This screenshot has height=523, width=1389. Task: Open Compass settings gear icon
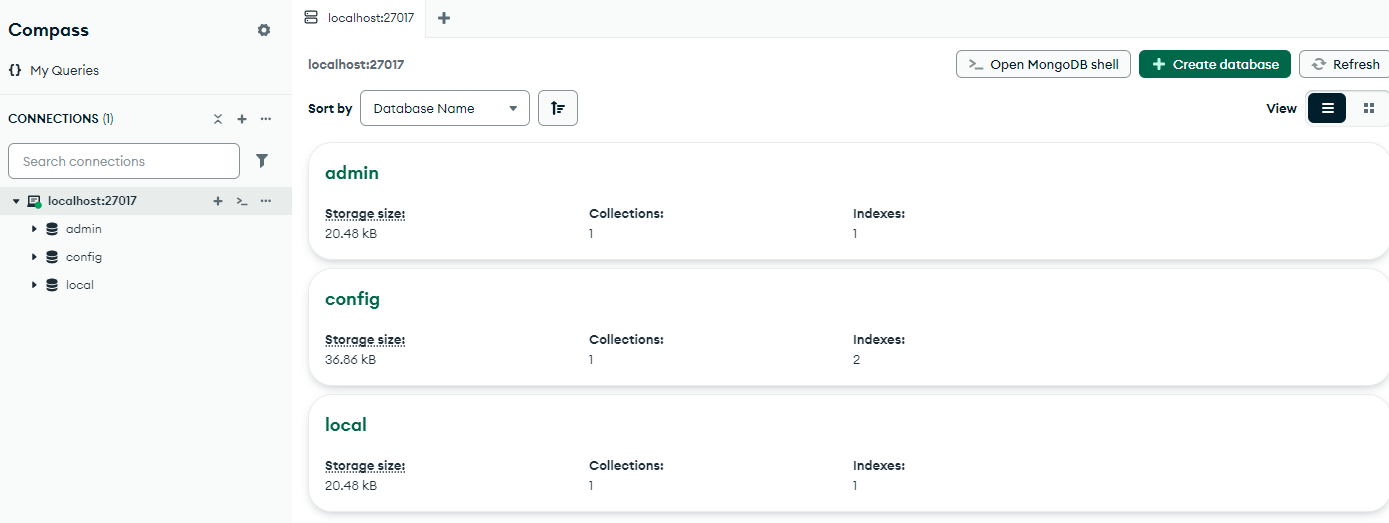coord(264,30)
